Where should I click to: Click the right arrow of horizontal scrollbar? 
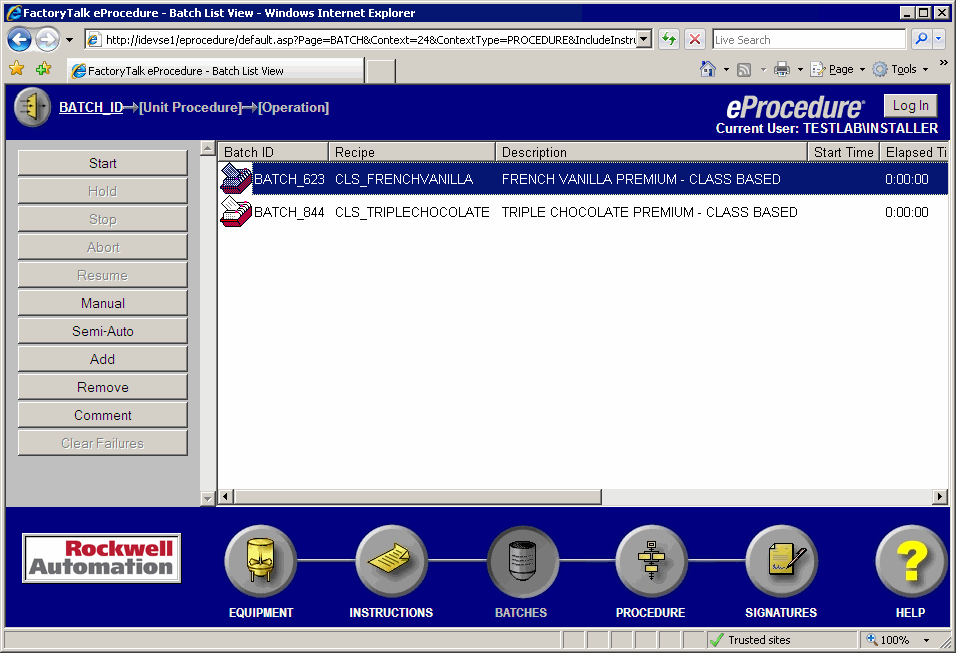click(940, 497)
